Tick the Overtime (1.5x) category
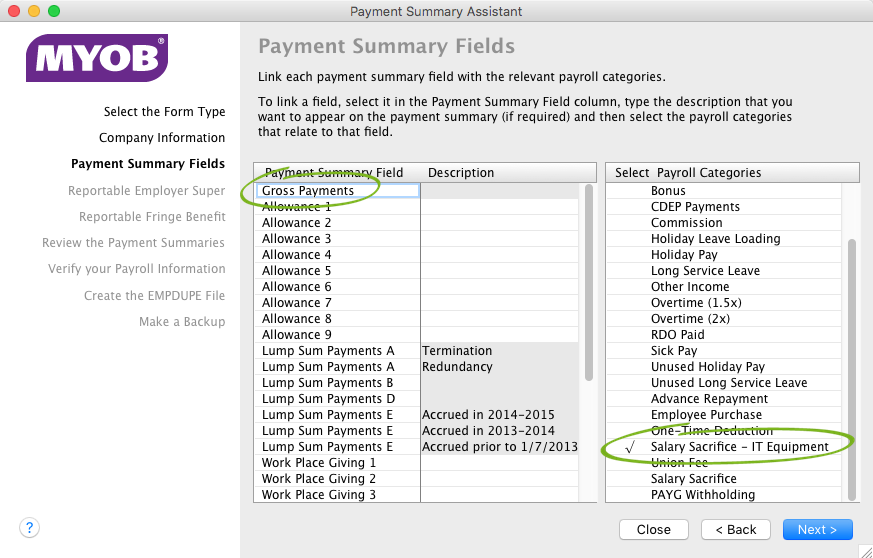This screenshot has height=558, width=873. 724,302
